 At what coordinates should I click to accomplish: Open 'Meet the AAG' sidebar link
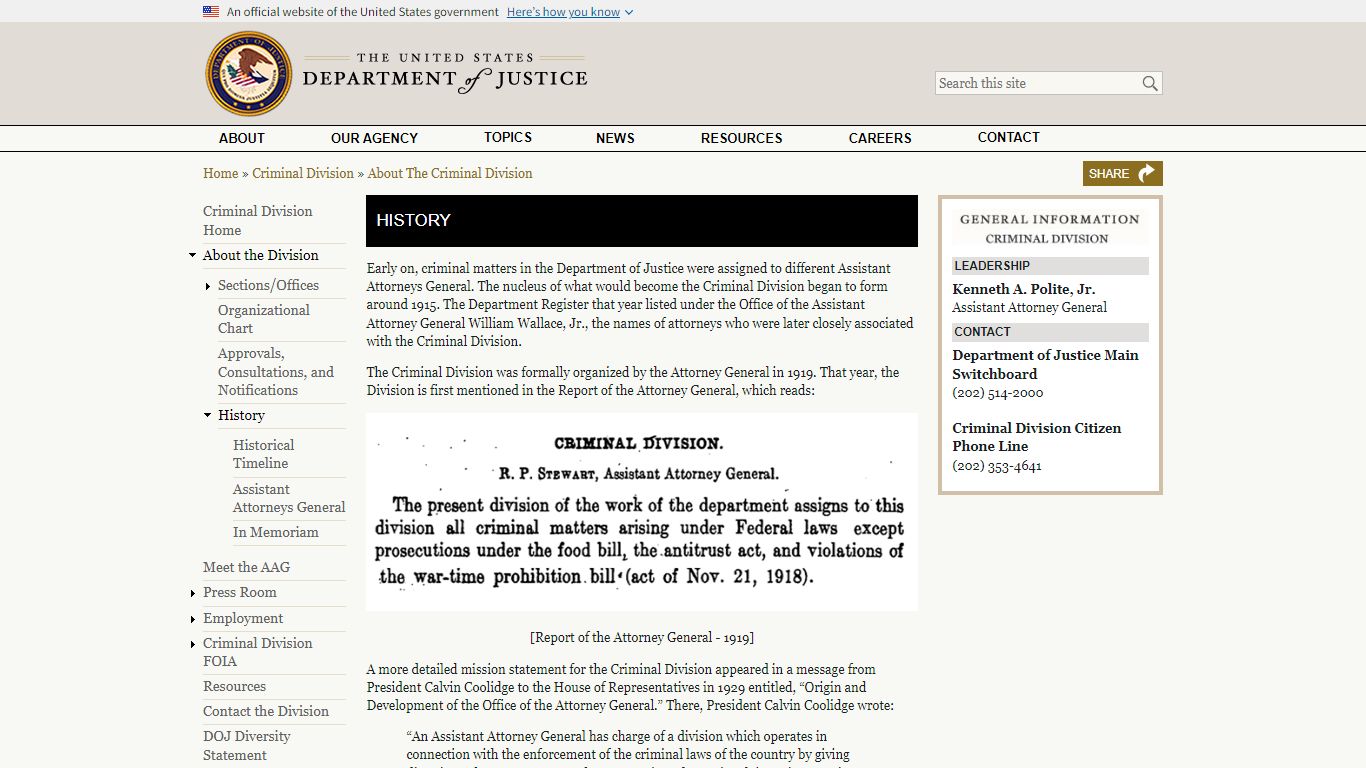pyautogui.click(x=246, y=567)
